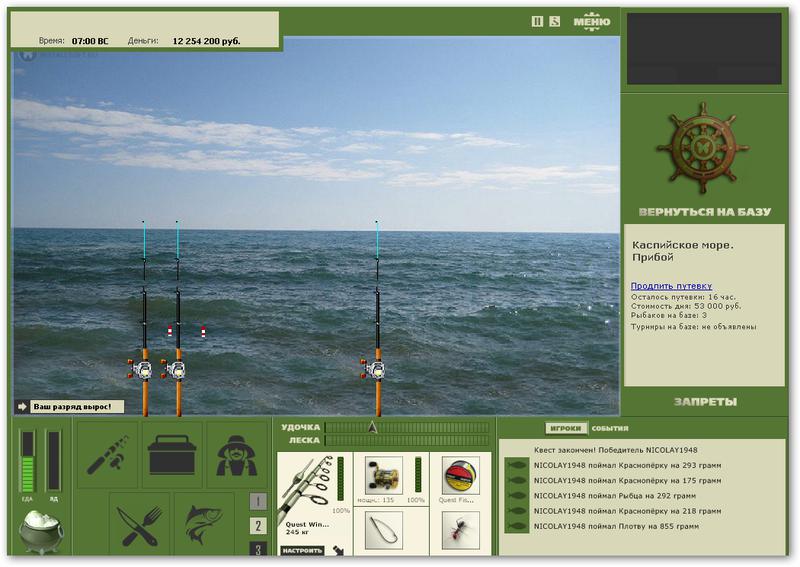Click the S icon next to pause
The width and height of the screenshot is (800, 567).
point(555,21)
